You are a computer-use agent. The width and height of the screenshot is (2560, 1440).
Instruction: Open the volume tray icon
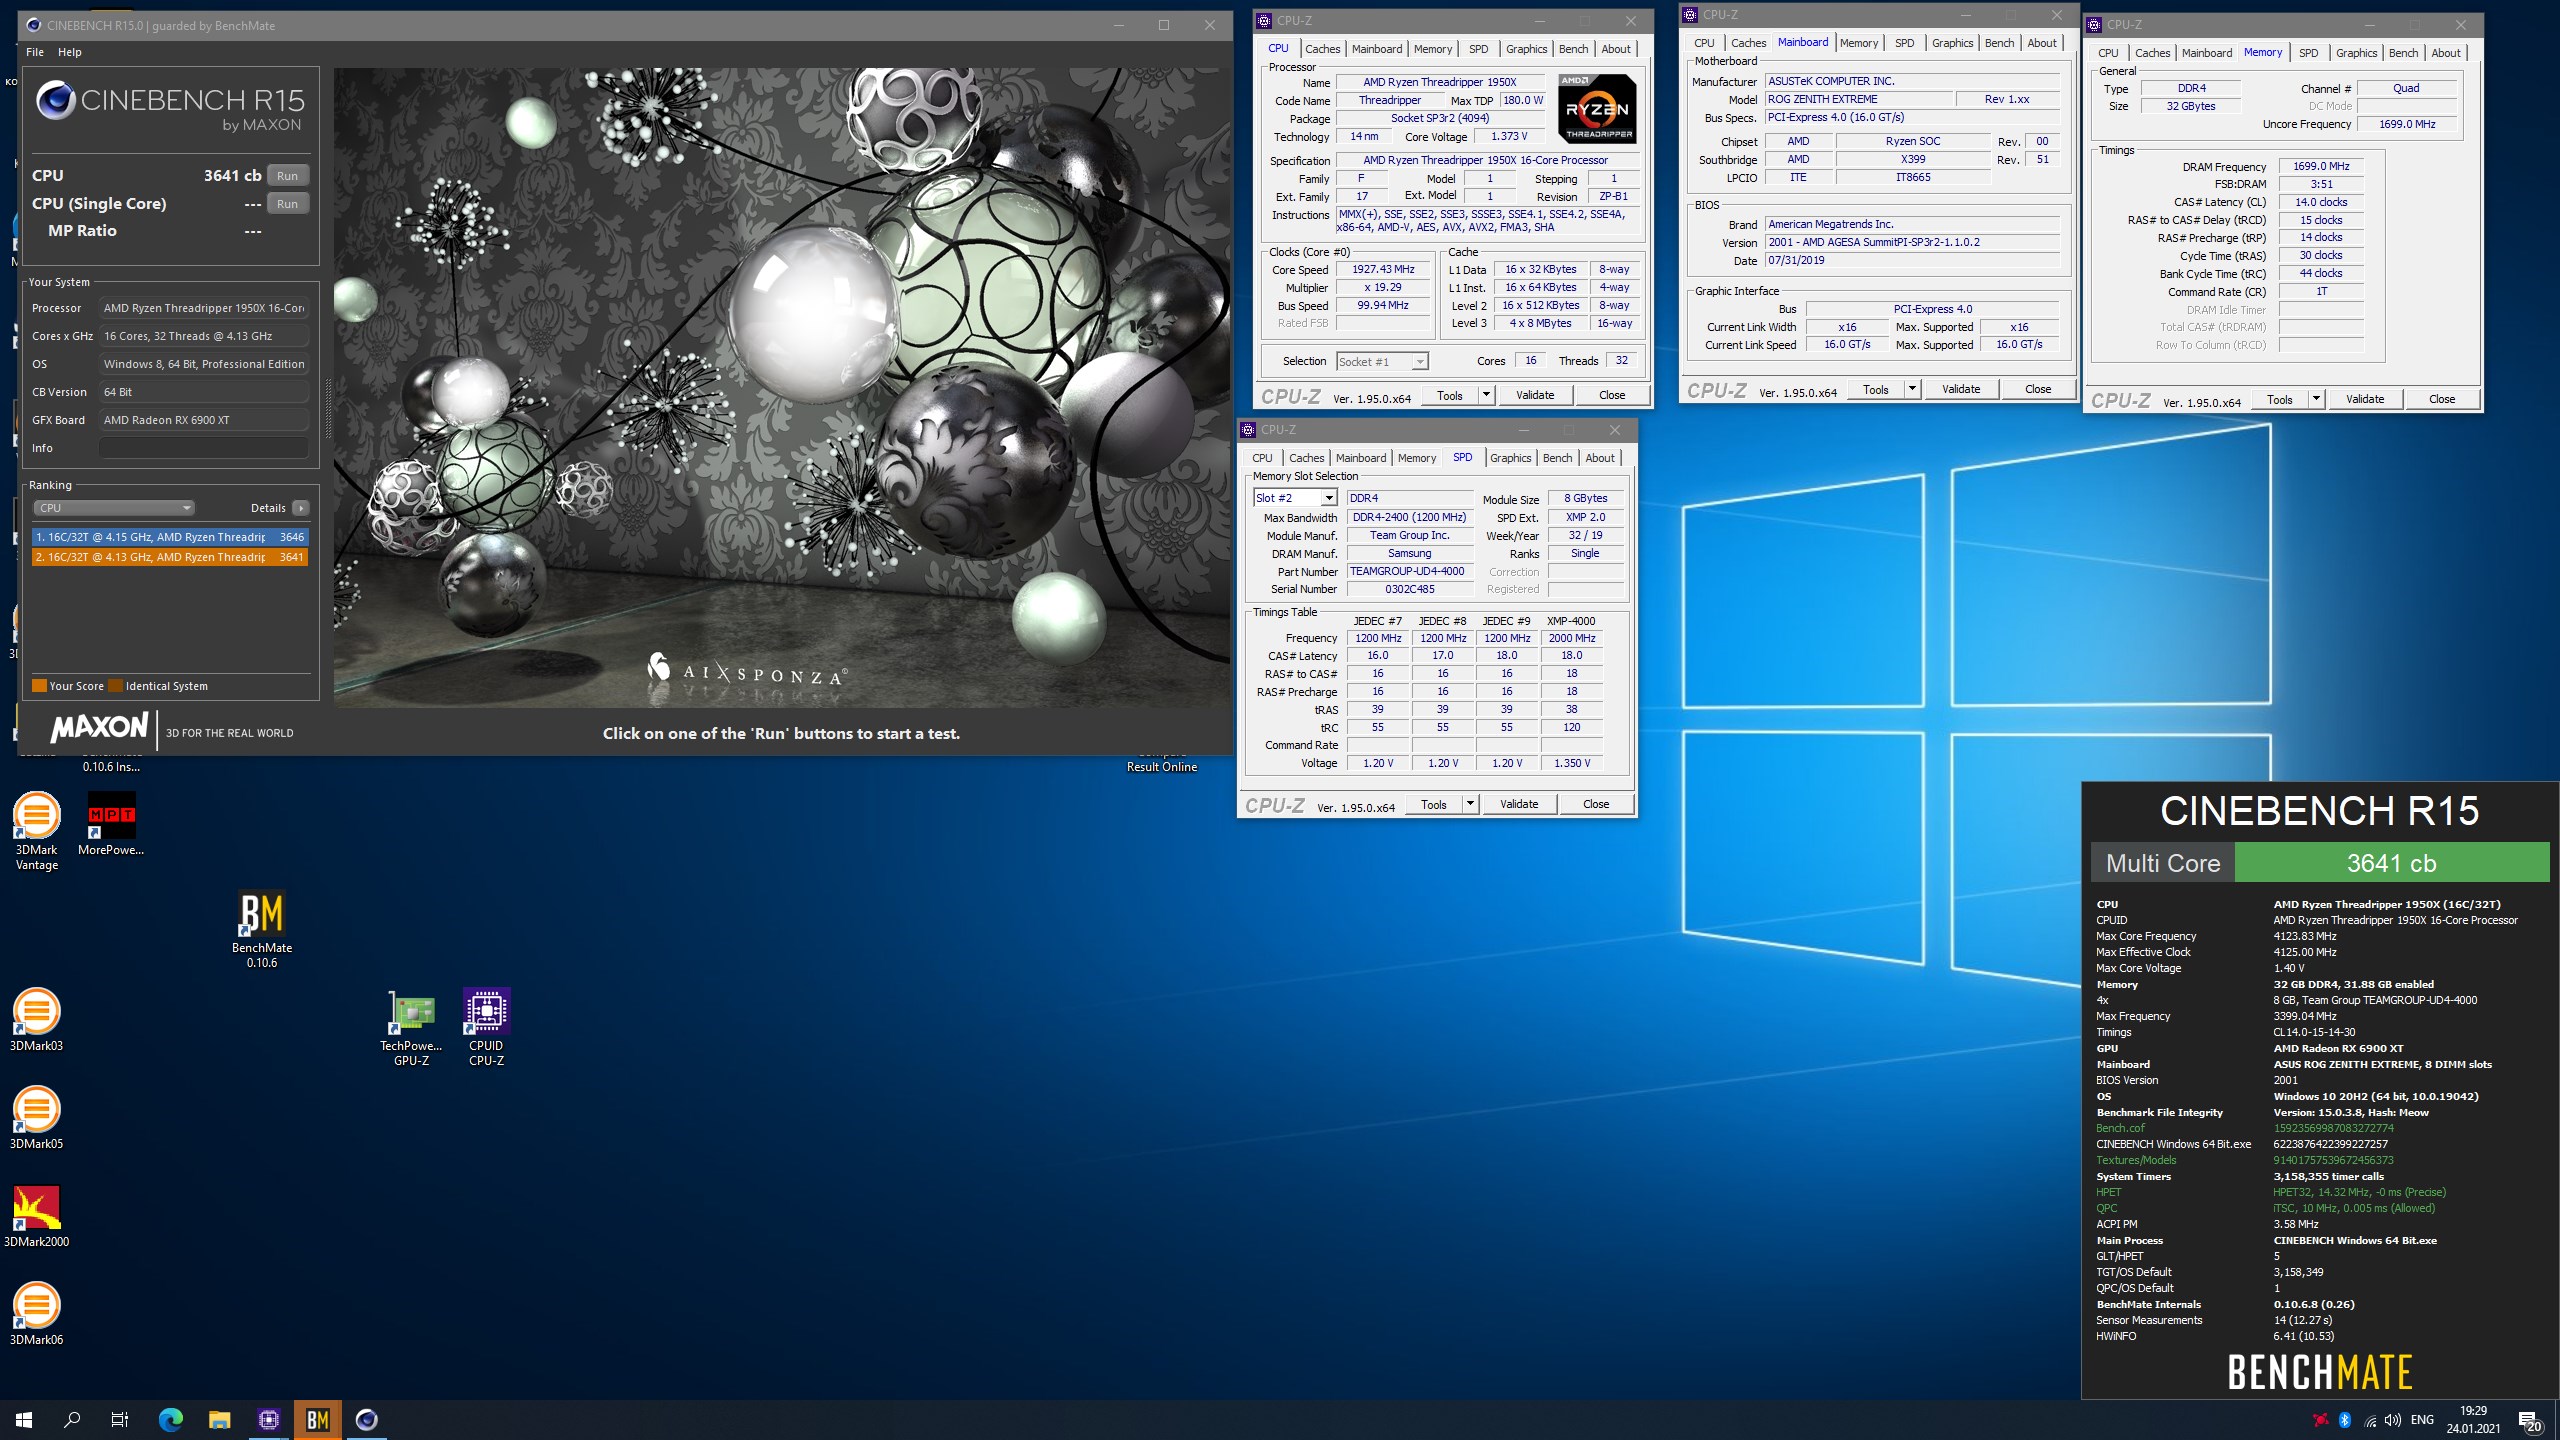pyautogui.click(x=2393, y=1420)
